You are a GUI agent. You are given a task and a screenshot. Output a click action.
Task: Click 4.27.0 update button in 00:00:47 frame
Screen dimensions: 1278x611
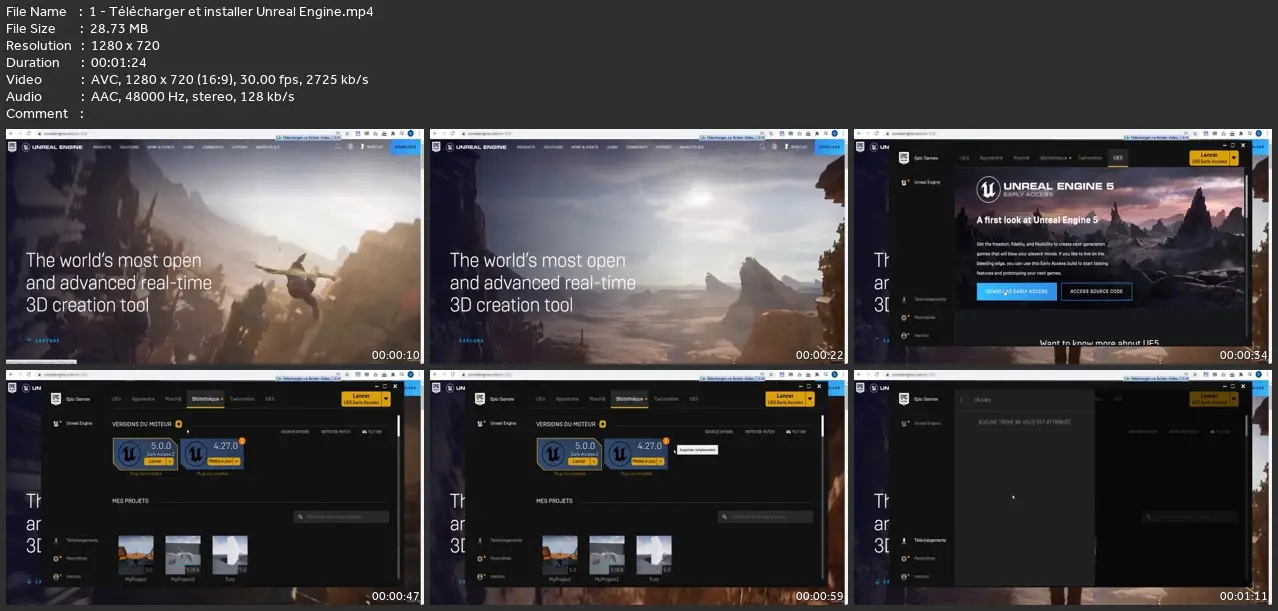(x=220, y=461)
